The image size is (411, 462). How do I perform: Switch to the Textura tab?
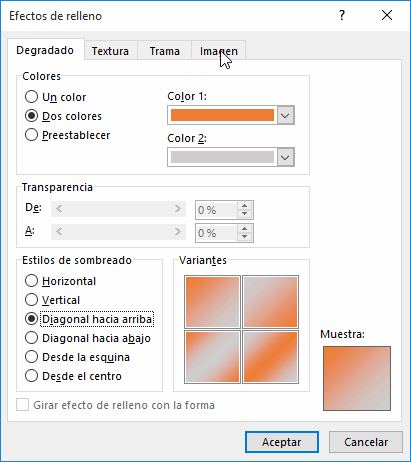(110, 51)
